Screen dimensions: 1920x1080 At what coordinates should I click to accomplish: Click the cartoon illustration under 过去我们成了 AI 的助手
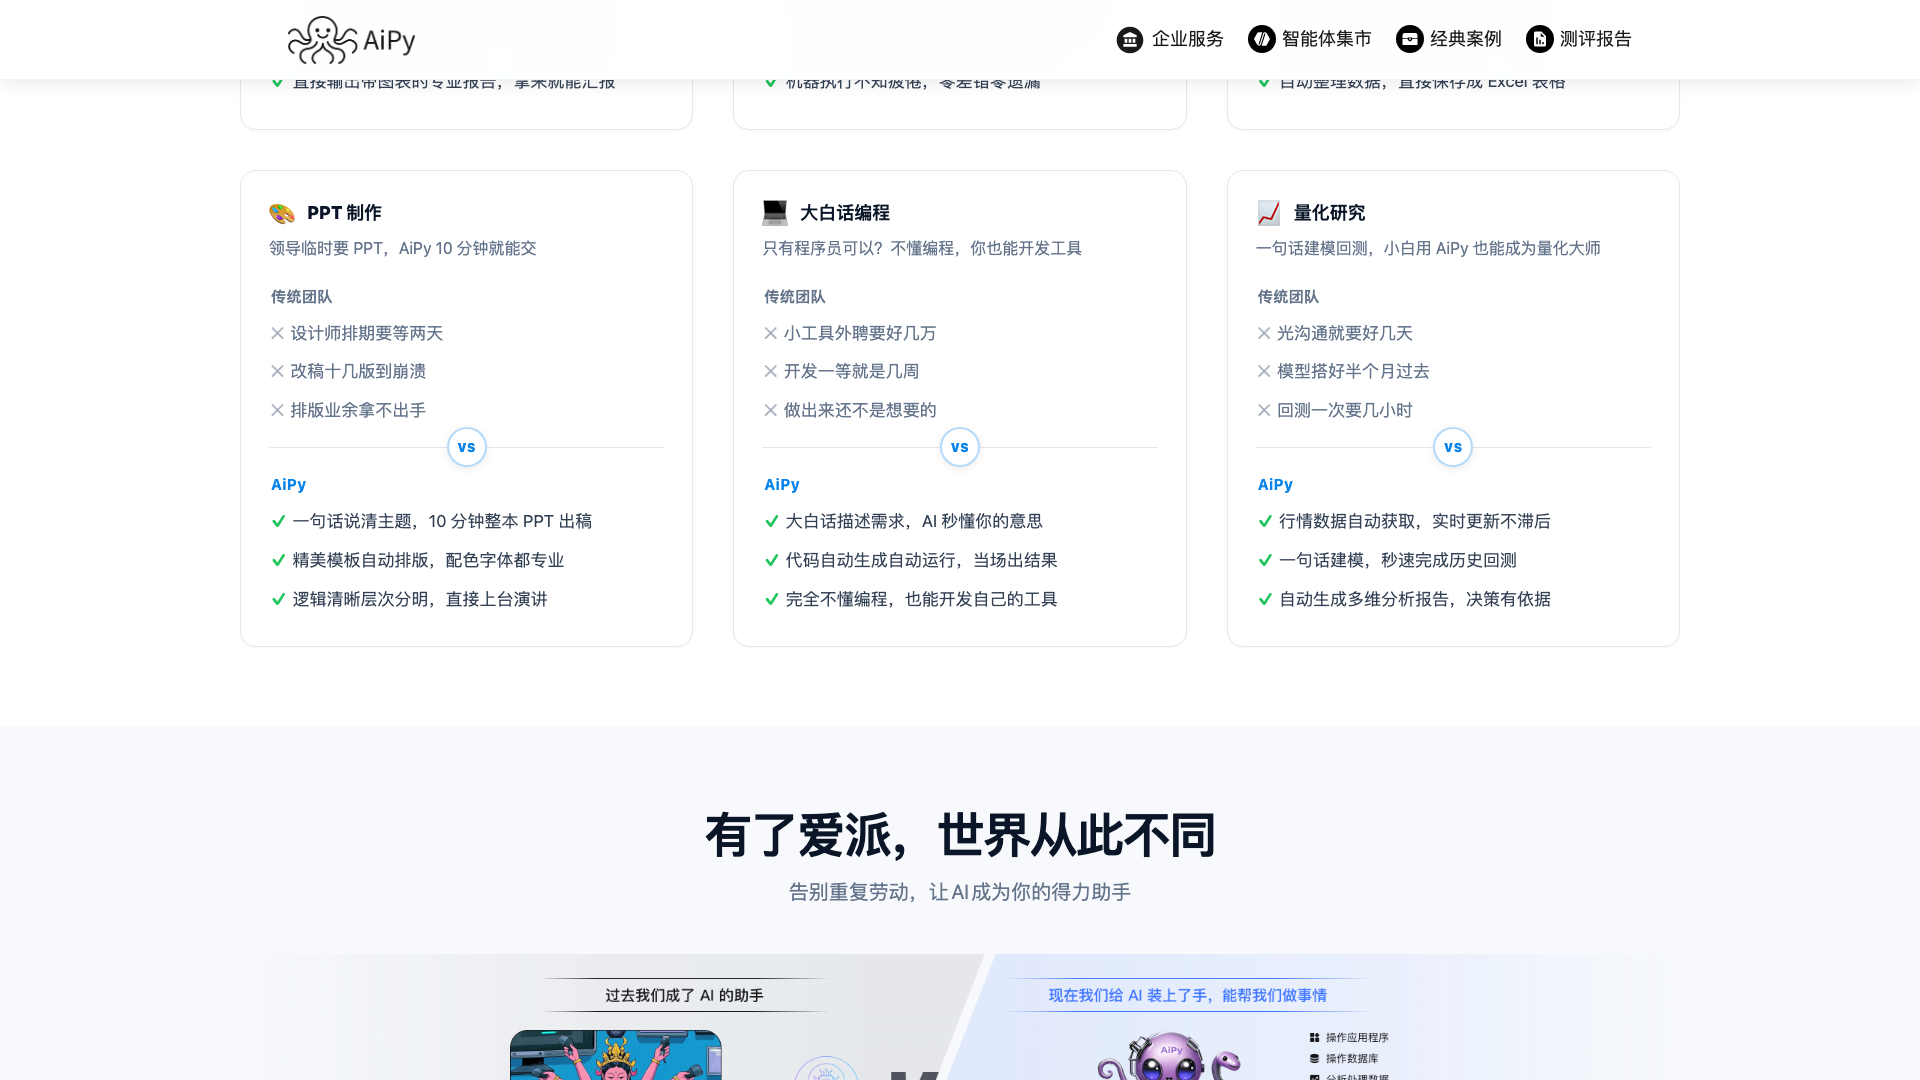616,1055
